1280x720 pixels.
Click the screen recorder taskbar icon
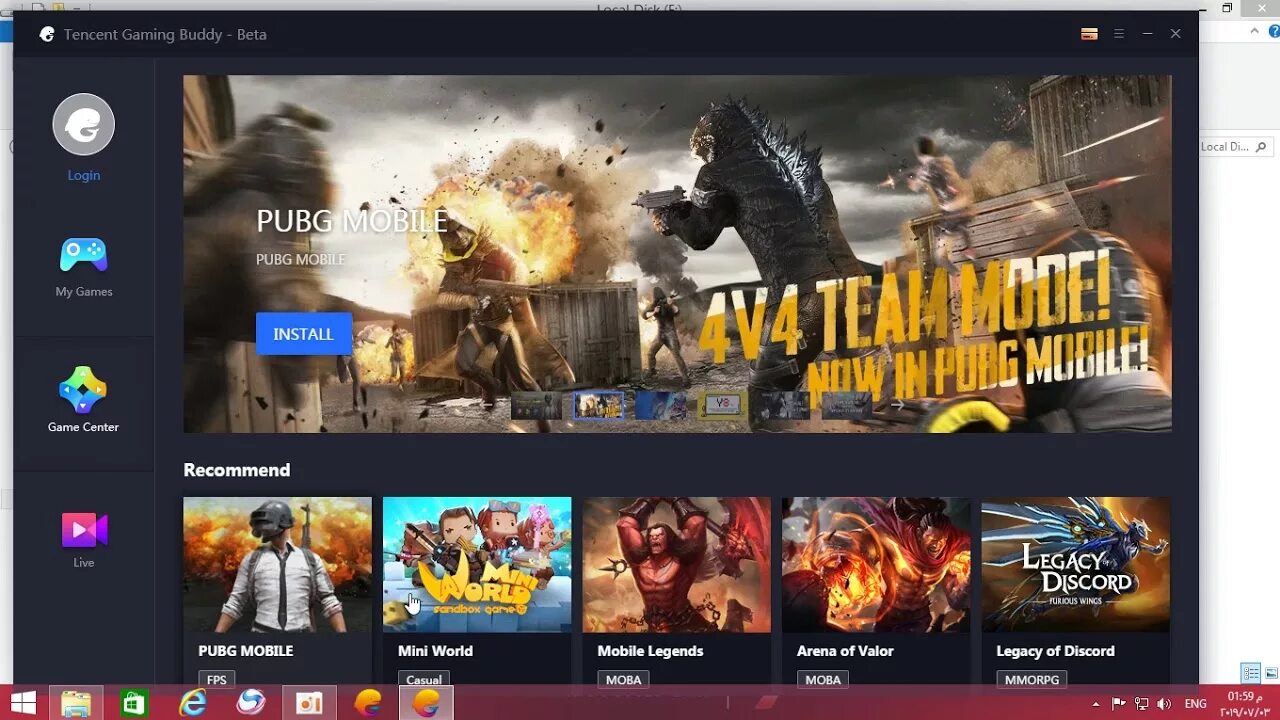[x=309, y=703]
